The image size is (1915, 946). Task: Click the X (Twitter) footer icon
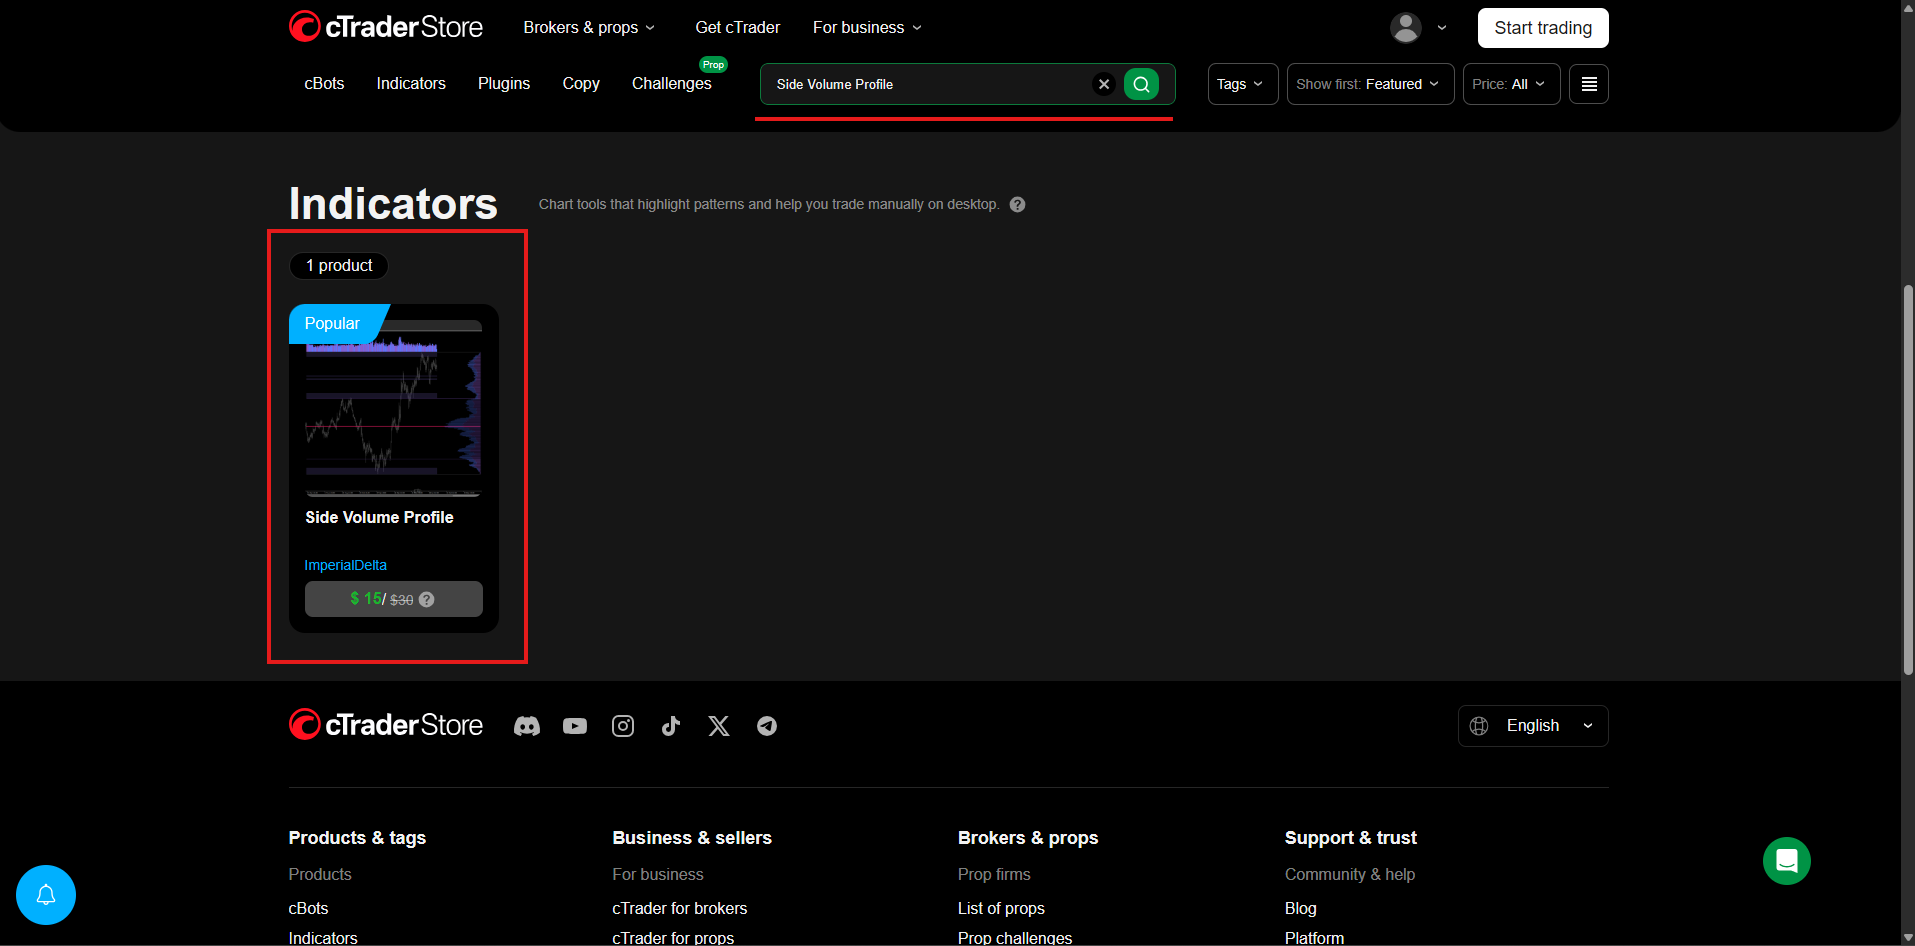[718, 726]
